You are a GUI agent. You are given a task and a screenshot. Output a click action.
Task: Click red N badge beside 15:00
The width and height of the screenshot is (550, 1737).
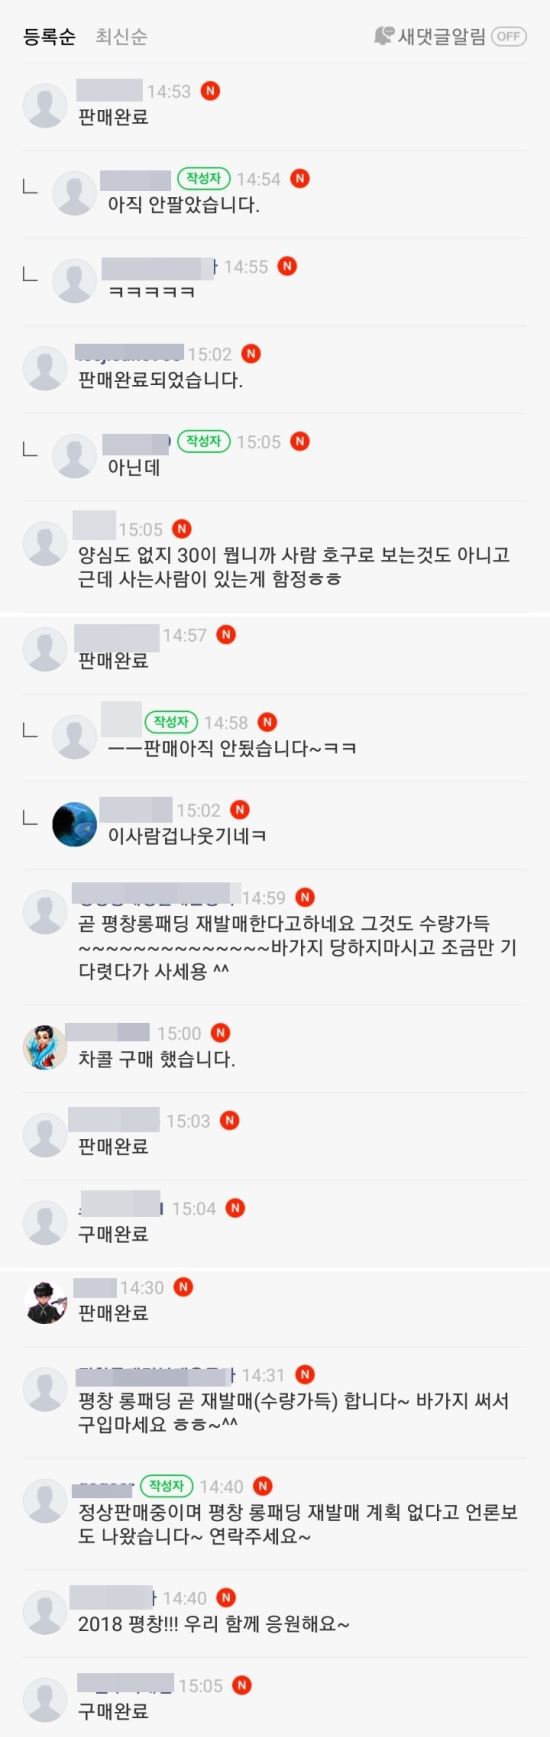(220, 1033)
